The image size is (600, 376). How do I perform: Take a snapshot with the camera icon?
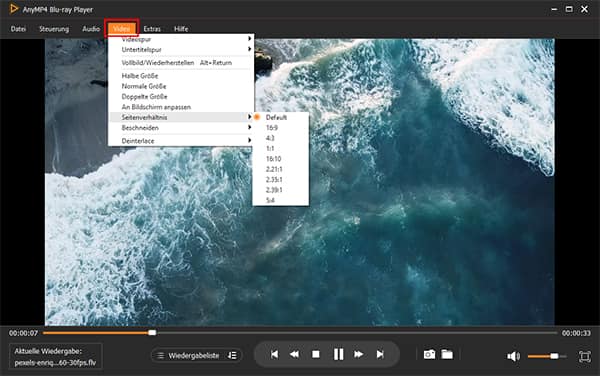[429, 355]
